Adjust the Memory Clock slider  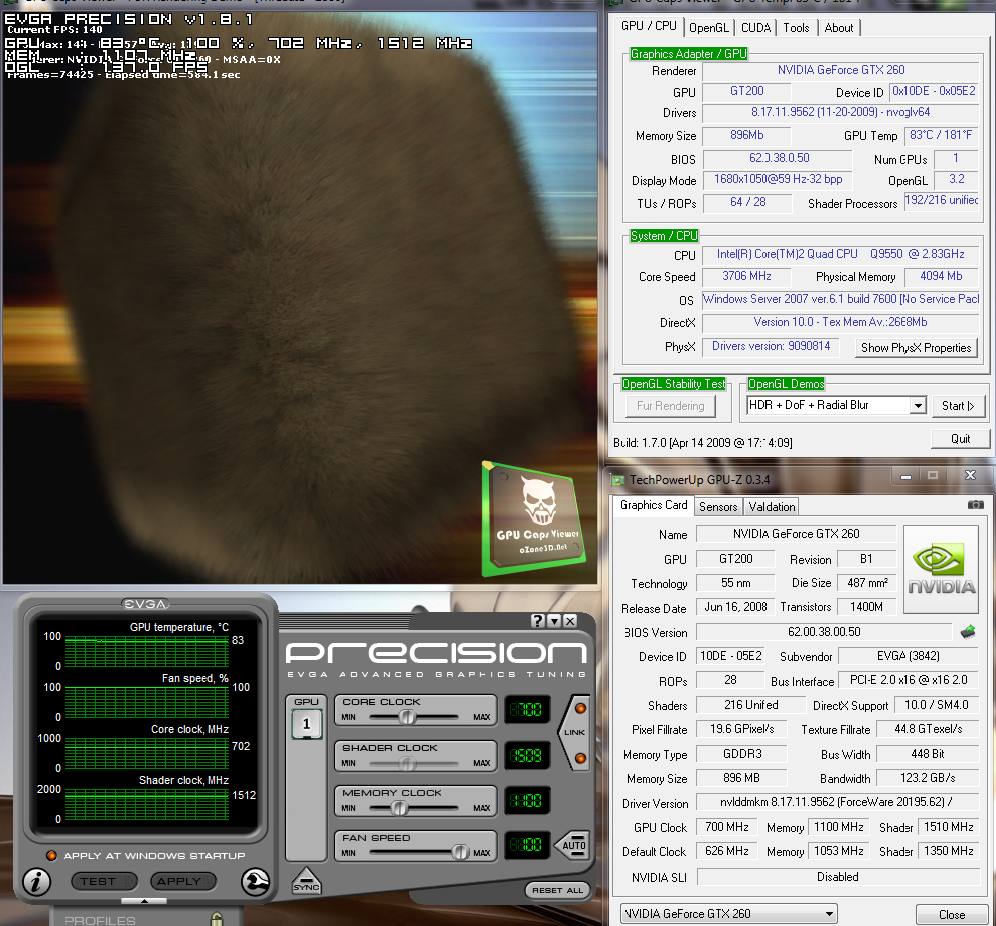tap(399, 808)
